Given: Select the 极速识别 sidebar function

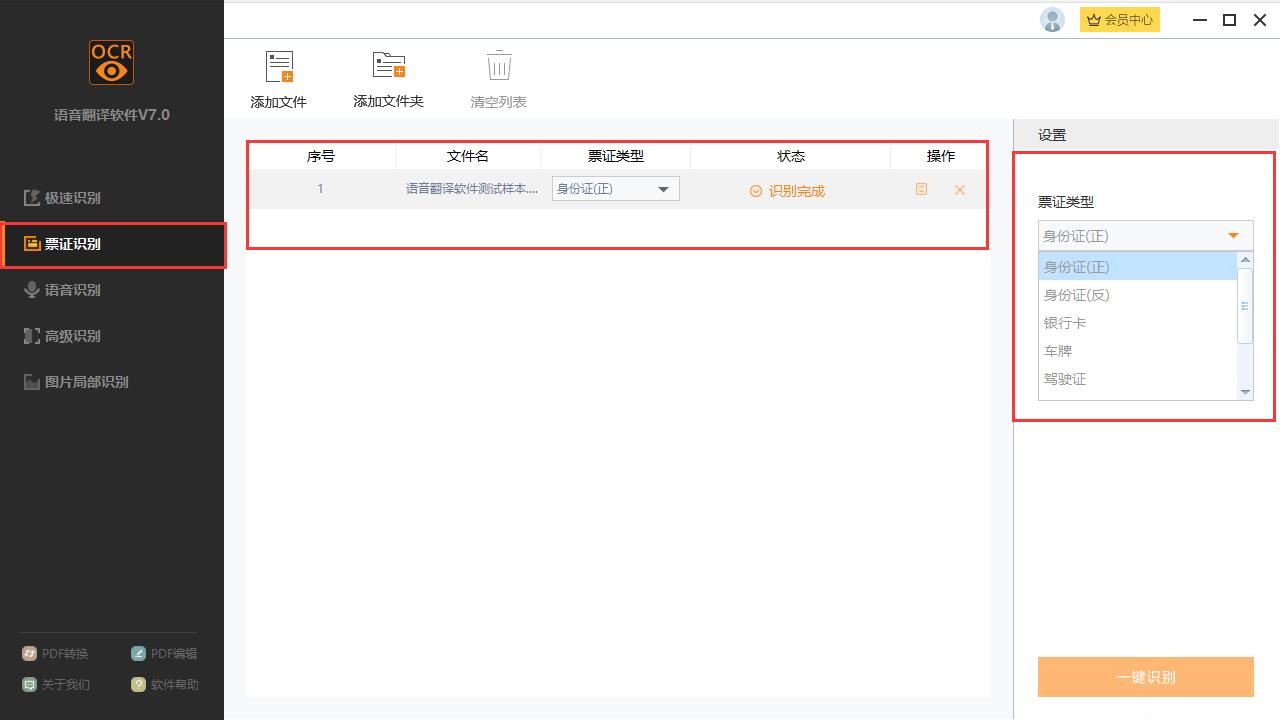Looking at the screenshot, I should (71, 197).
